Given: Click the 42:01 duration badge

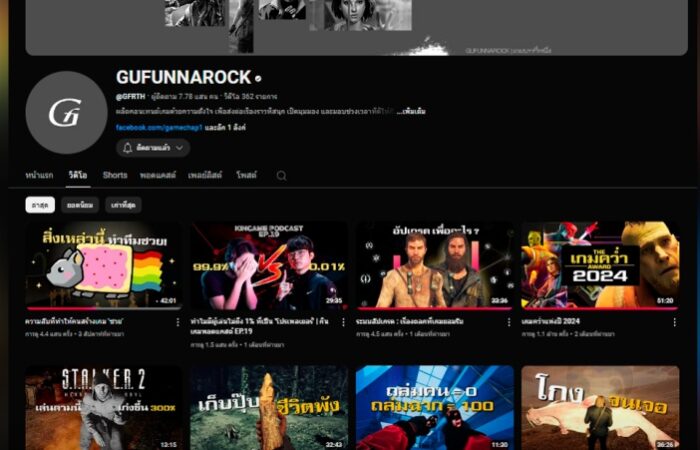Looking at the screenshot, I should (x=167, y=301).
